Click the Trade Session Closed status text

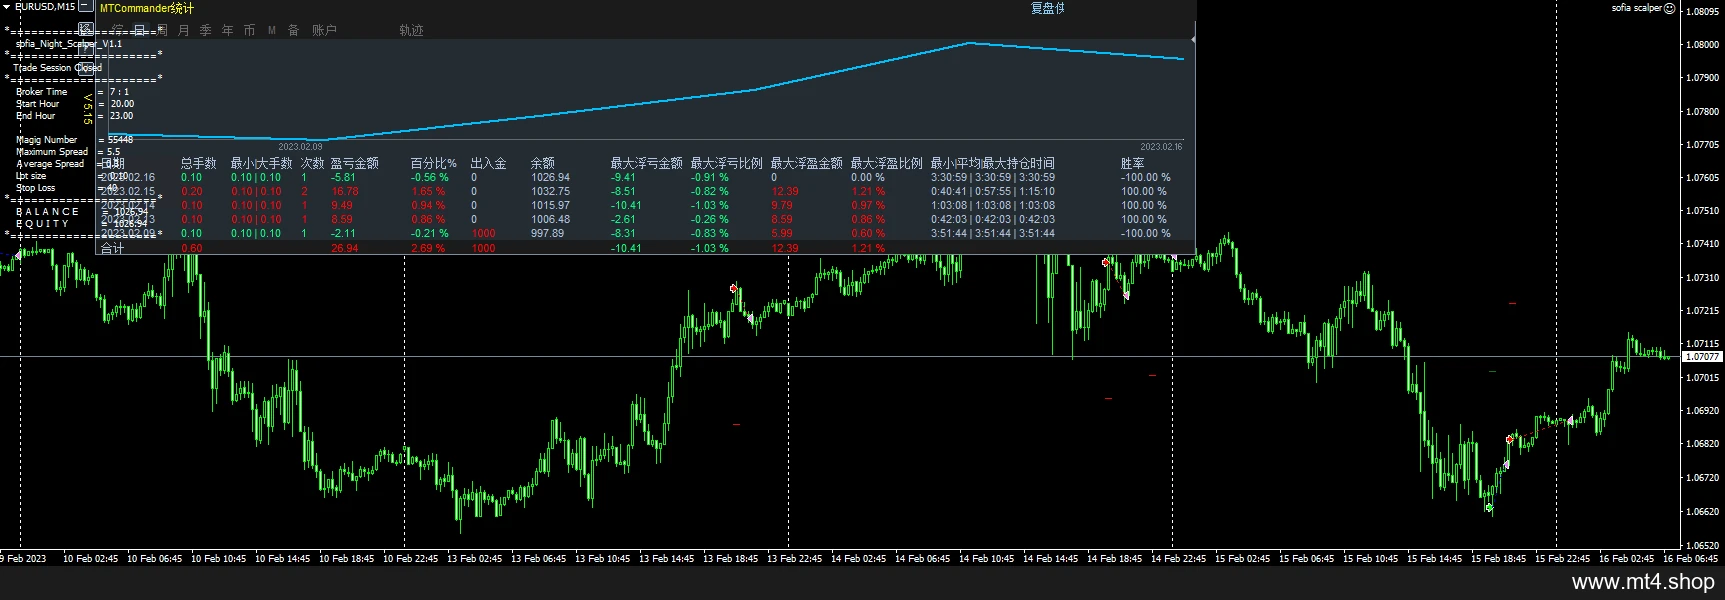tap(58, 68)
